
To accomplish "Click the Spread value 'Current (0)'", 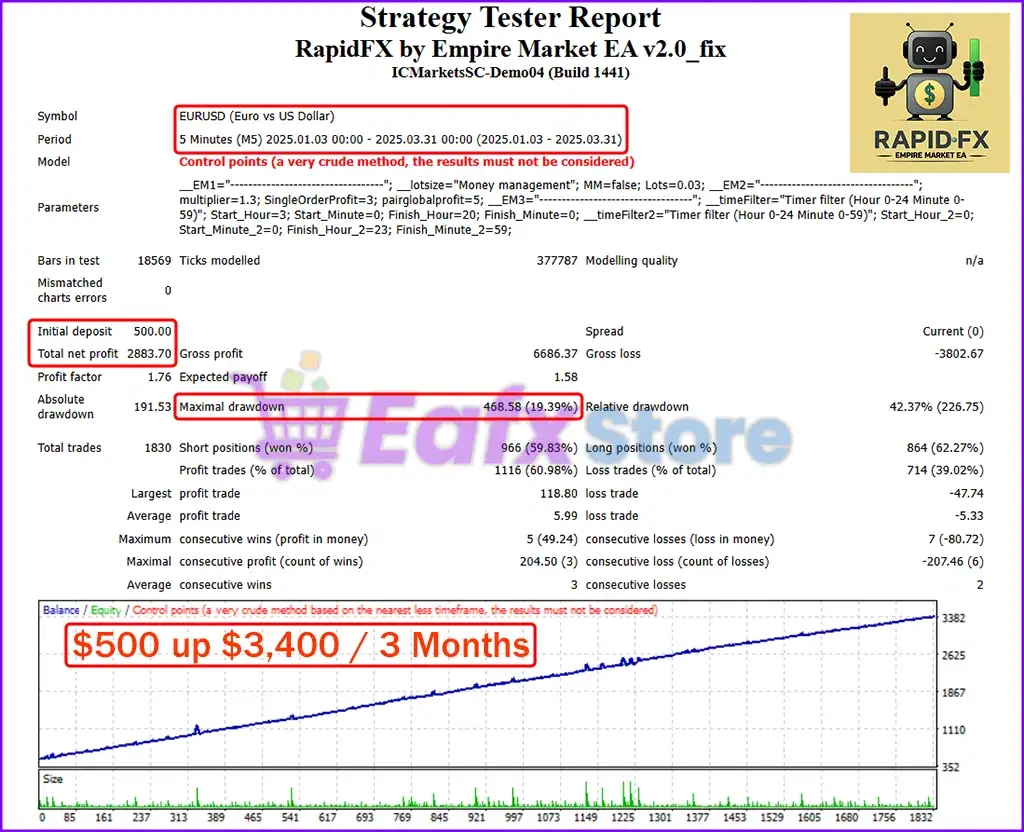I will [x=953, y=331].
